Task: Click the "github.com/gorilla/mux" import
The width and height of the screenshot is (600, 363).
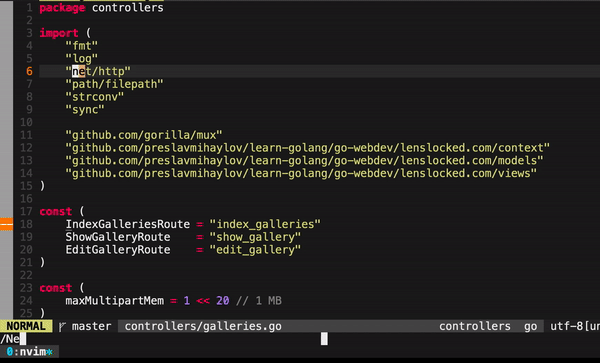Action: click(144, 135)
